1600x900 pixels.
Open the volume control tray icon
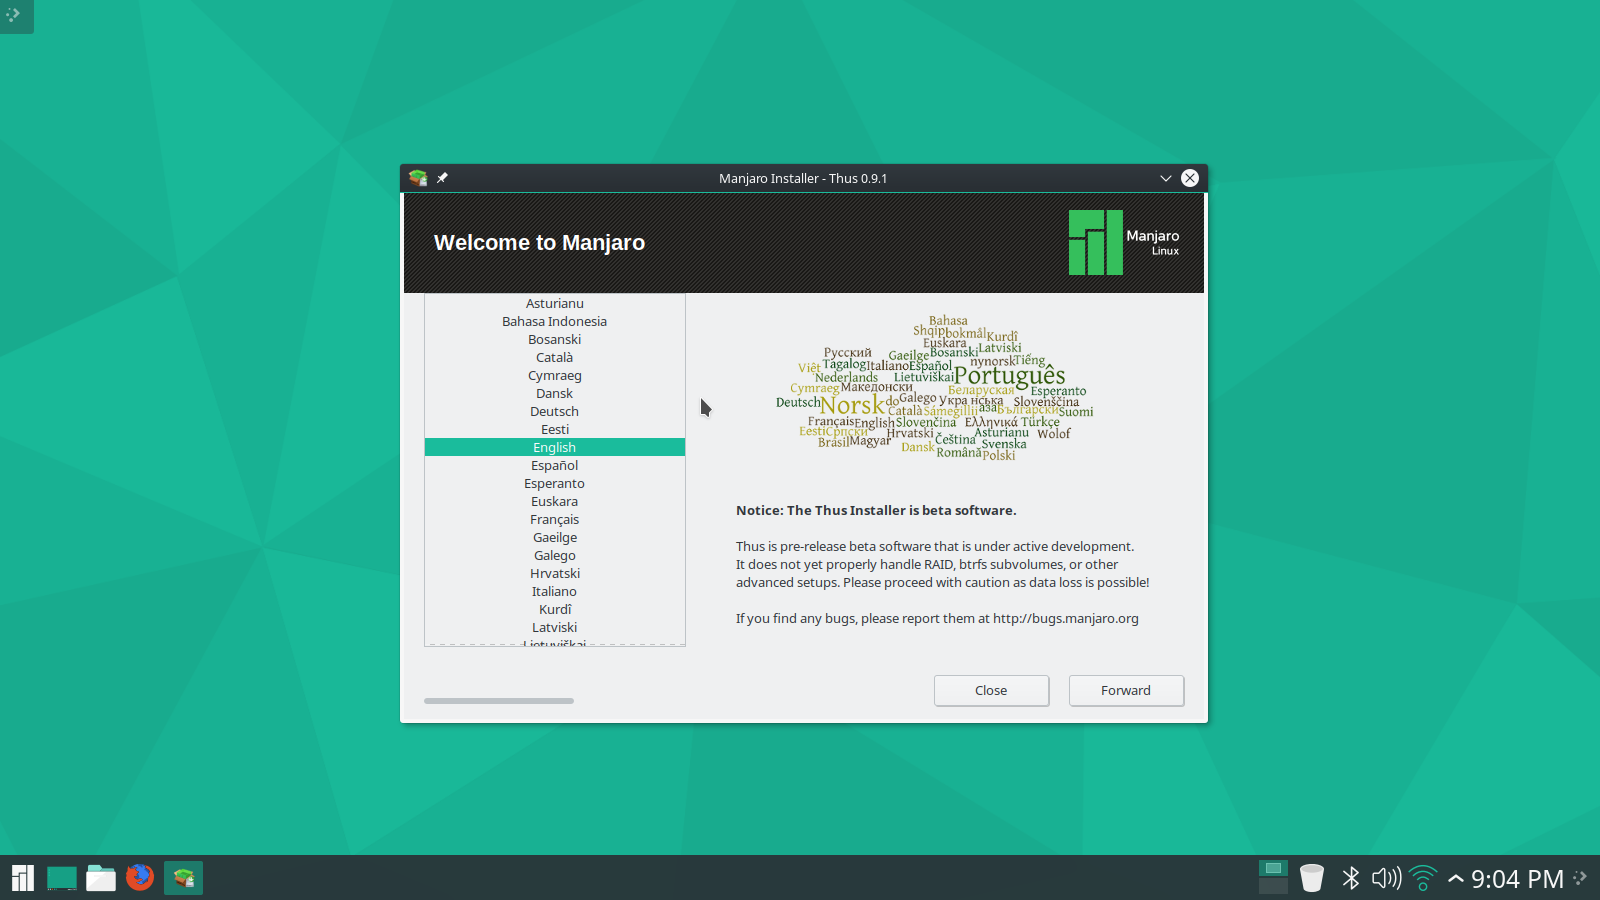[x=1386, y=878]
